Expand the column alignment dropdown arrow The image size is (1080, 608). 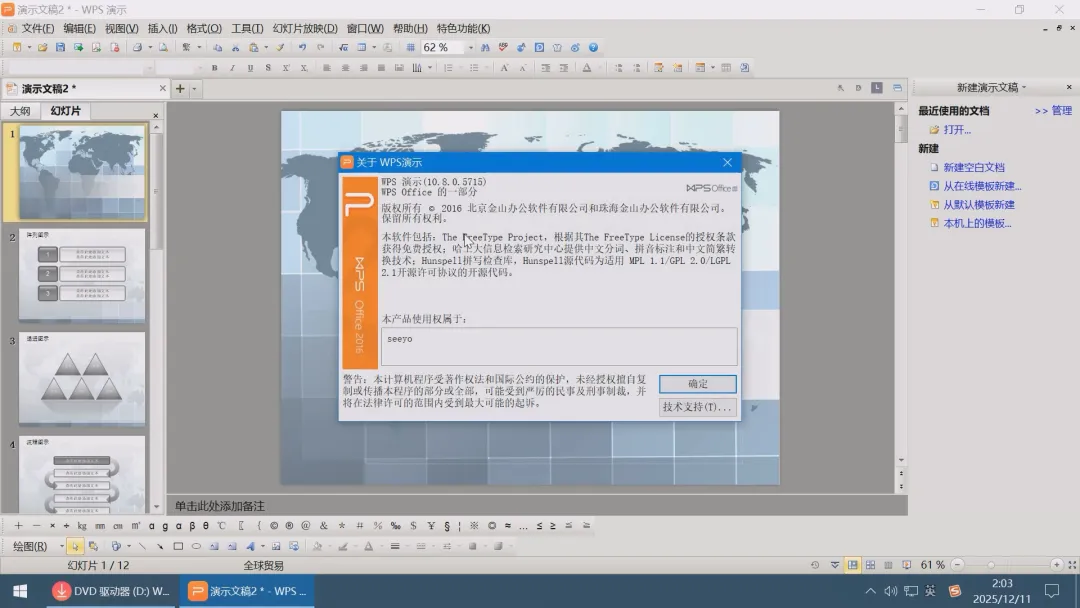pos(430,67)
